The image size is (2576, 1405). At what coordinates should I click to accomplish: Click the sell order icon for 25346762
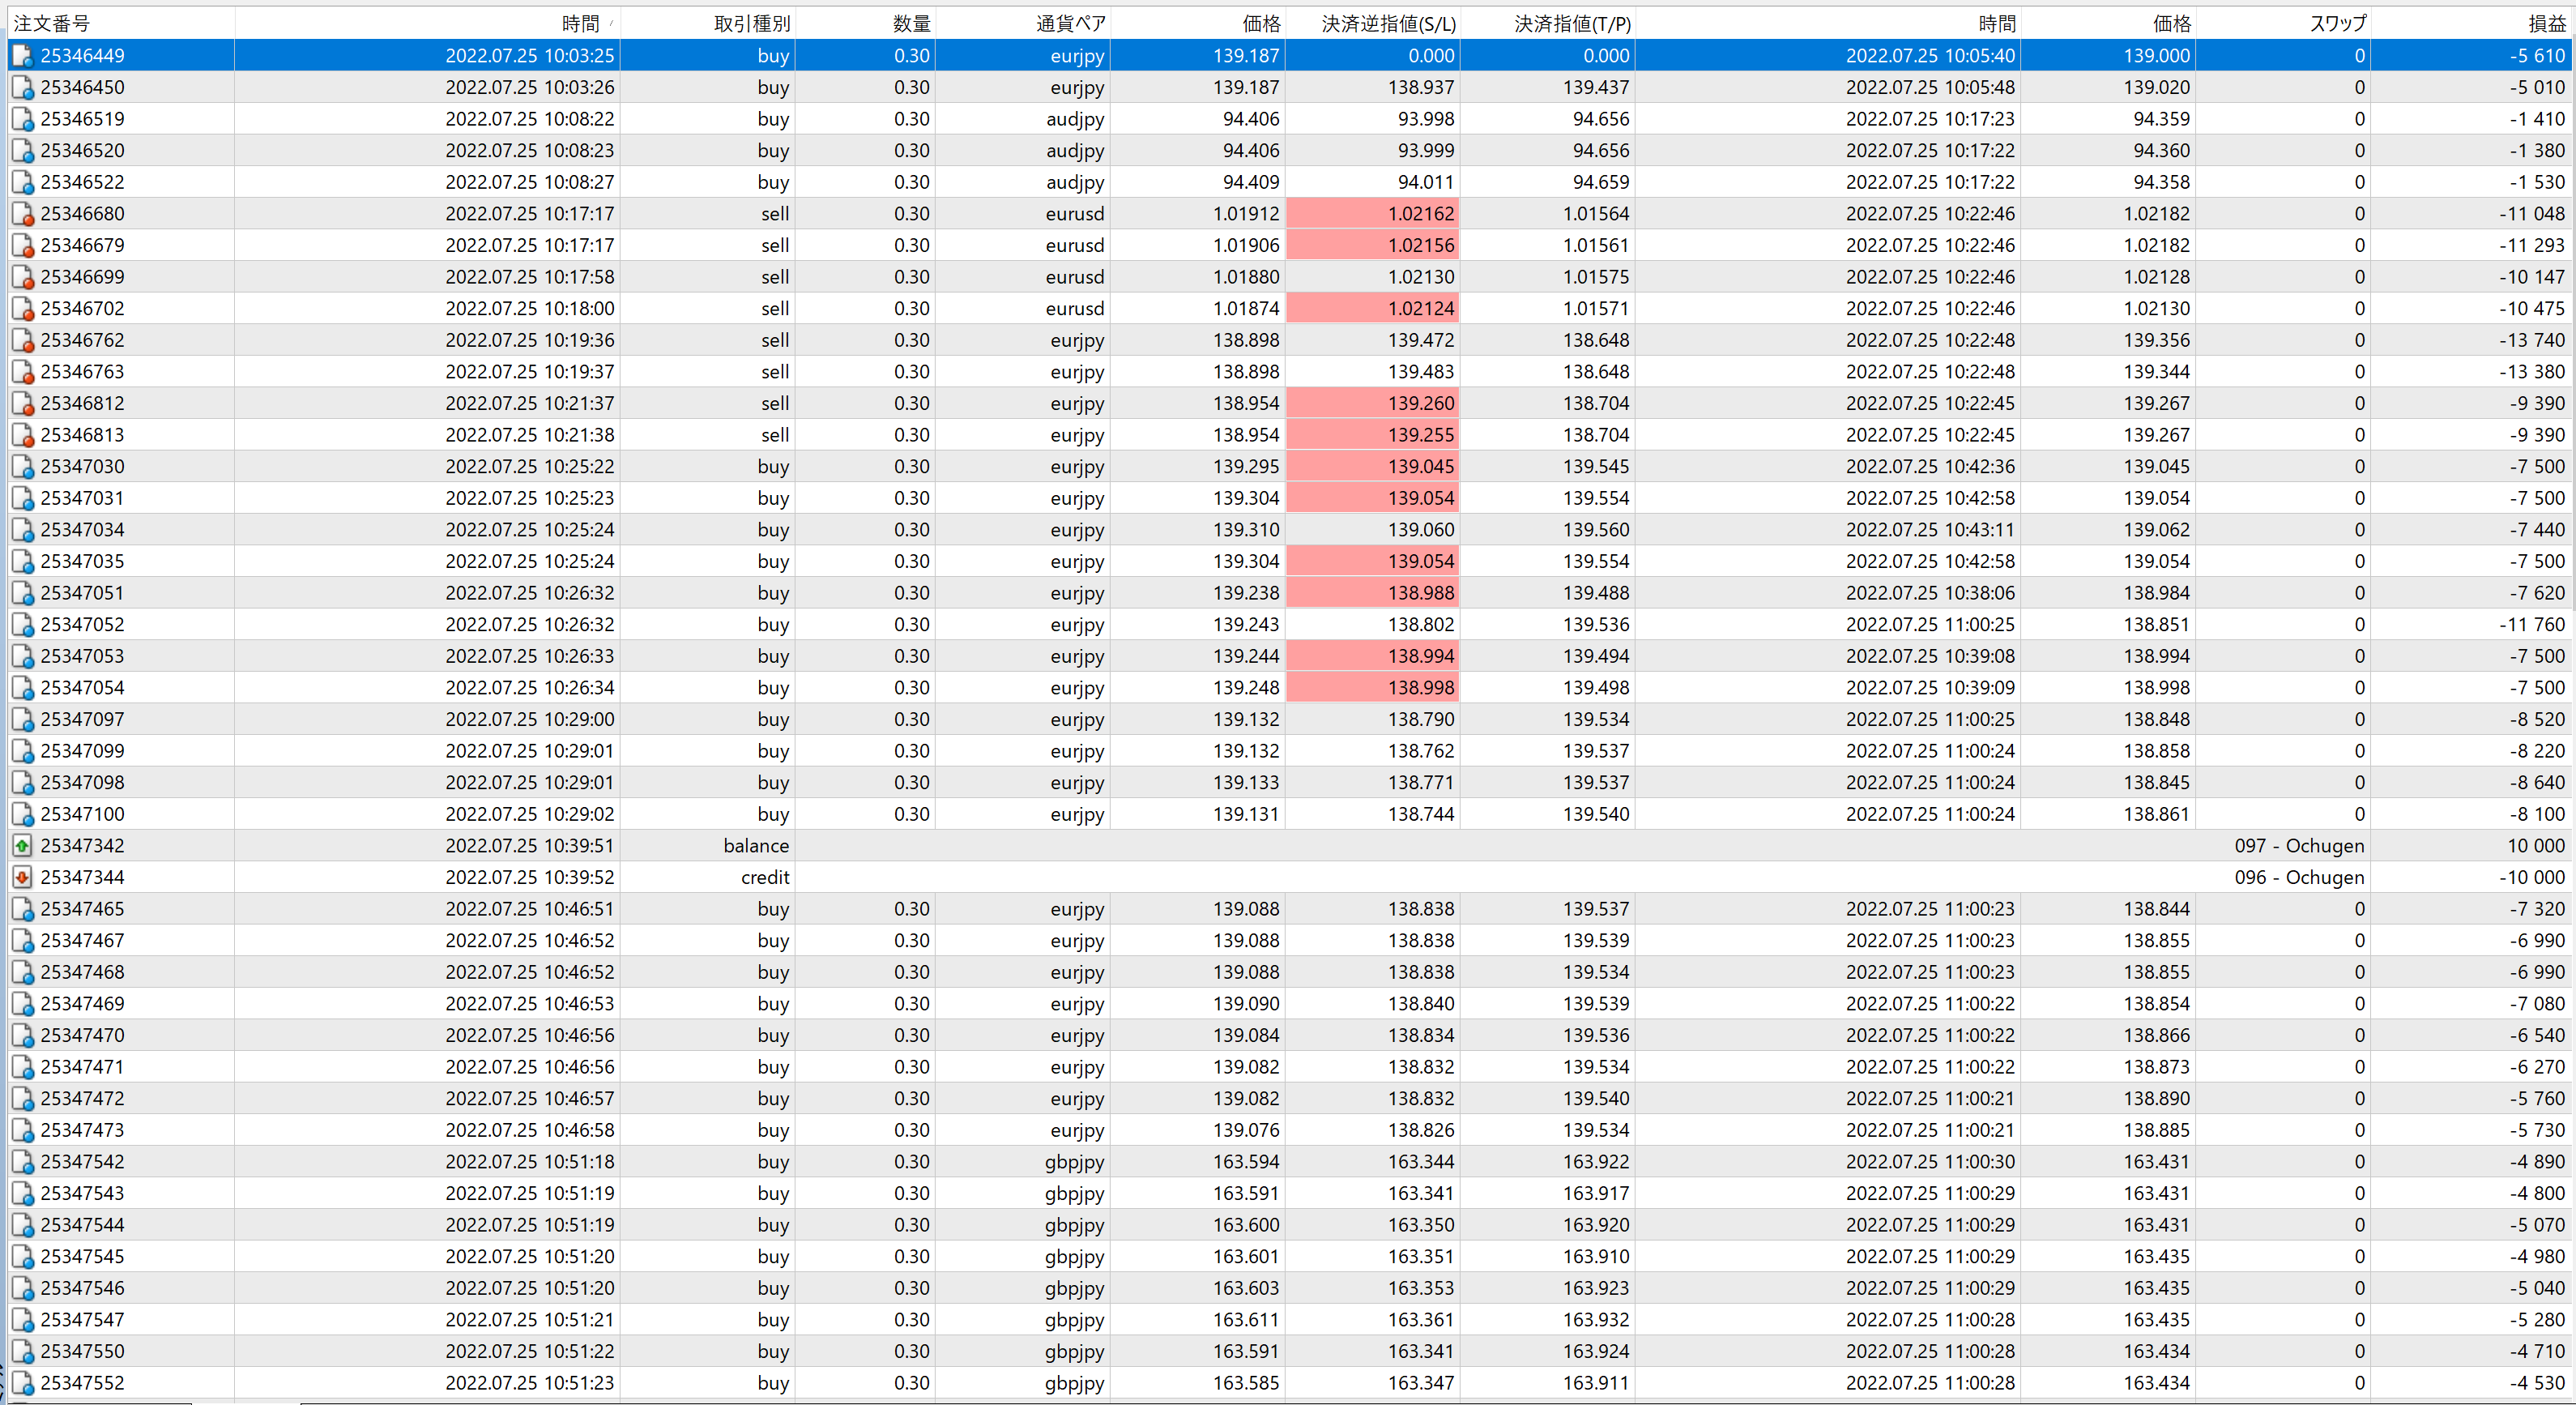[22, 340]
